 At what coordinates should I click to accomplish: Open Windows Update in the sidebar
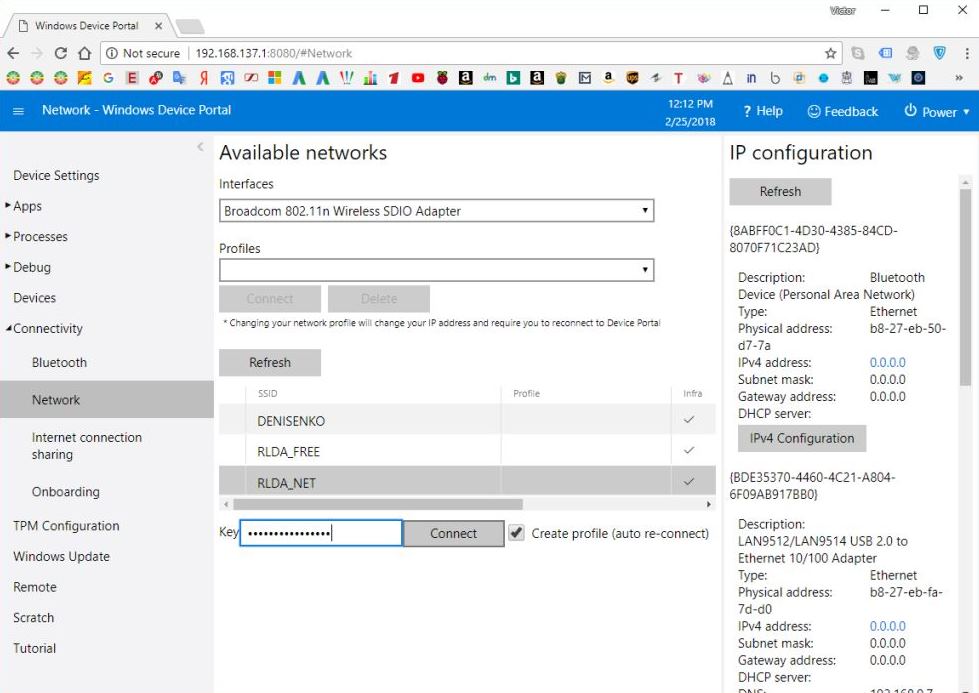[x=61, y=556]
